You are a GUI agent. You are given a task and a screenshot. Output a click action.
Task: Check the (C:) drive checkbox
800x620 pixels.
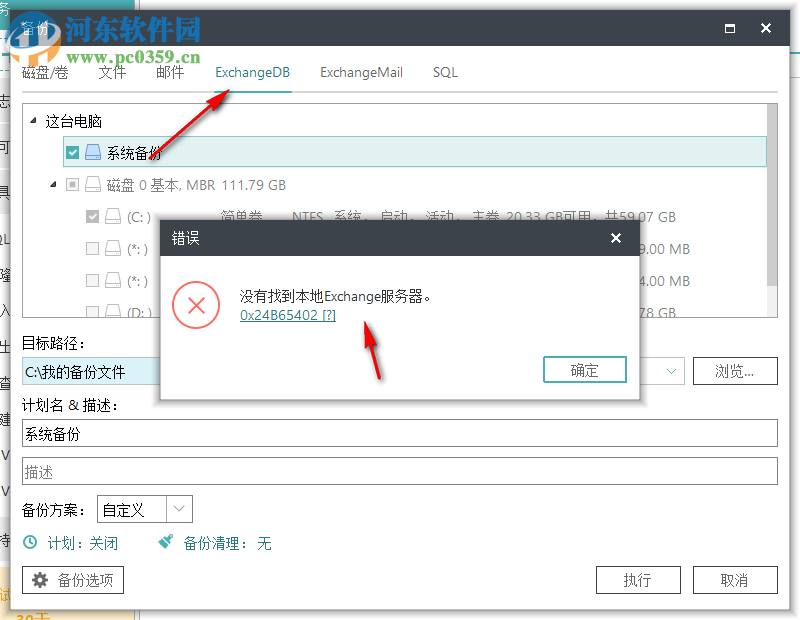click(92, 217)
